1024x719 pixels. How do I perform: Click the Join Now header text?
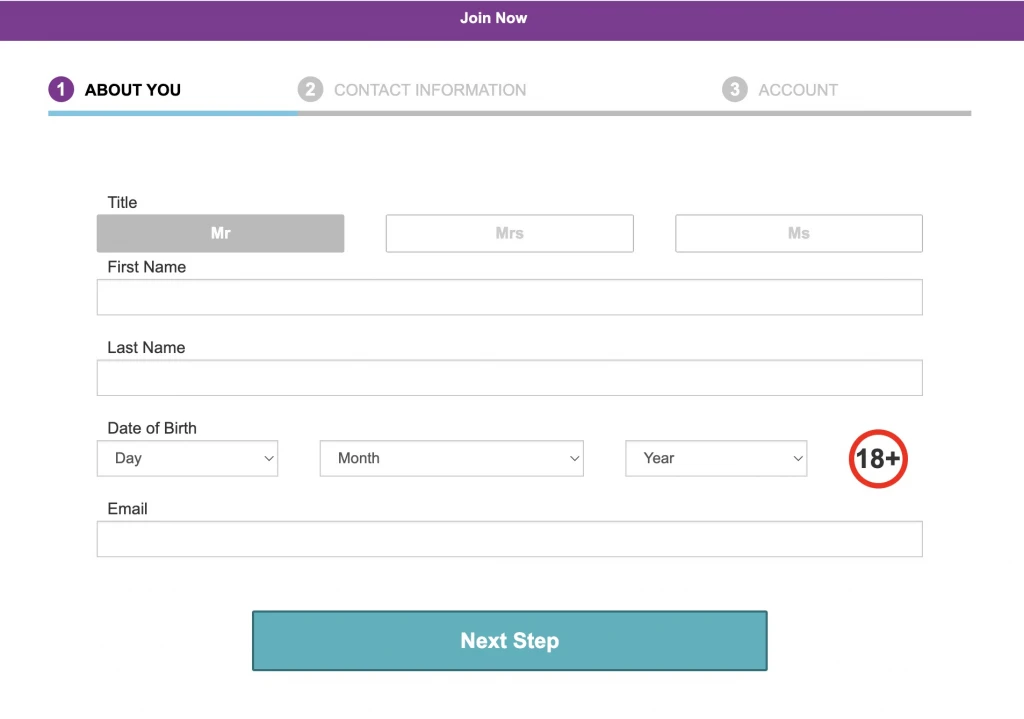(x=493, y=18)
